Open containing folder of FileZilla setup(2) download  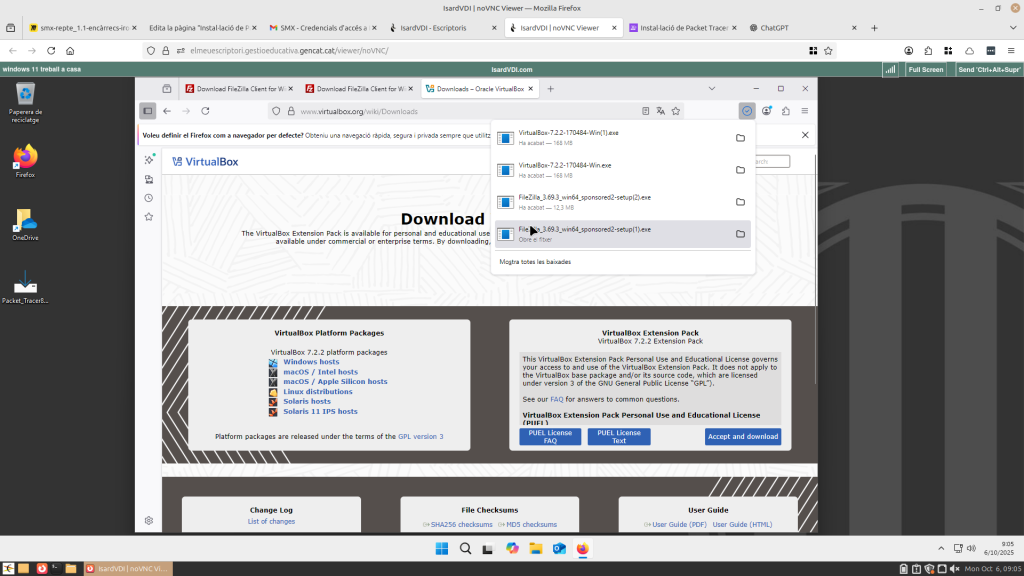point(740,202)
